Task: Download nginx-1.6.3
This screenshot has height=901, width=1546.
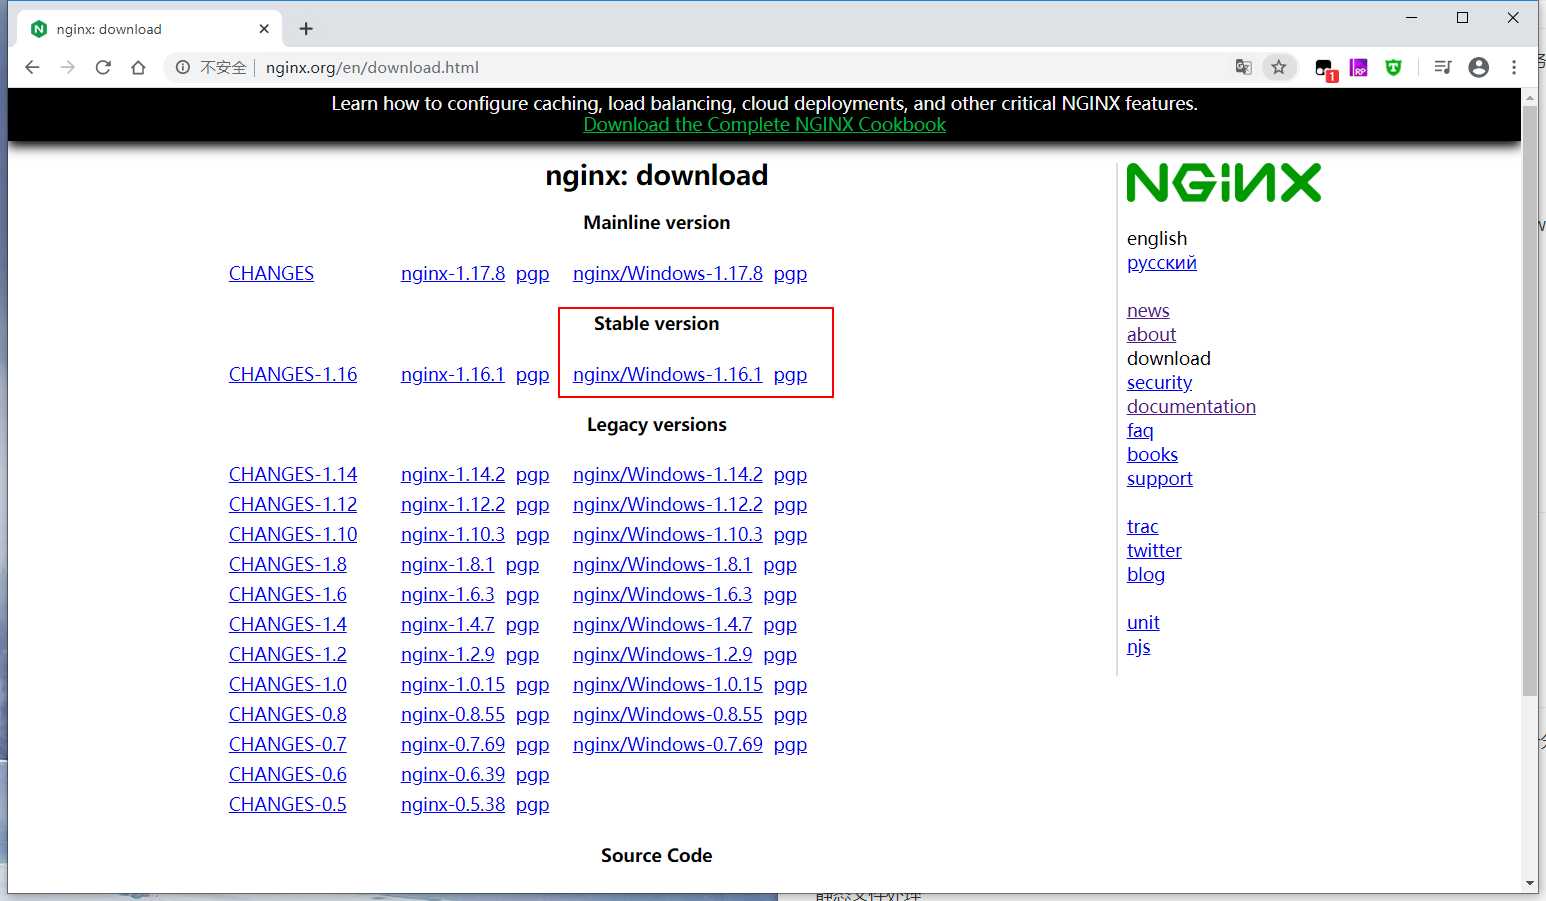Action: coord(448,594)
